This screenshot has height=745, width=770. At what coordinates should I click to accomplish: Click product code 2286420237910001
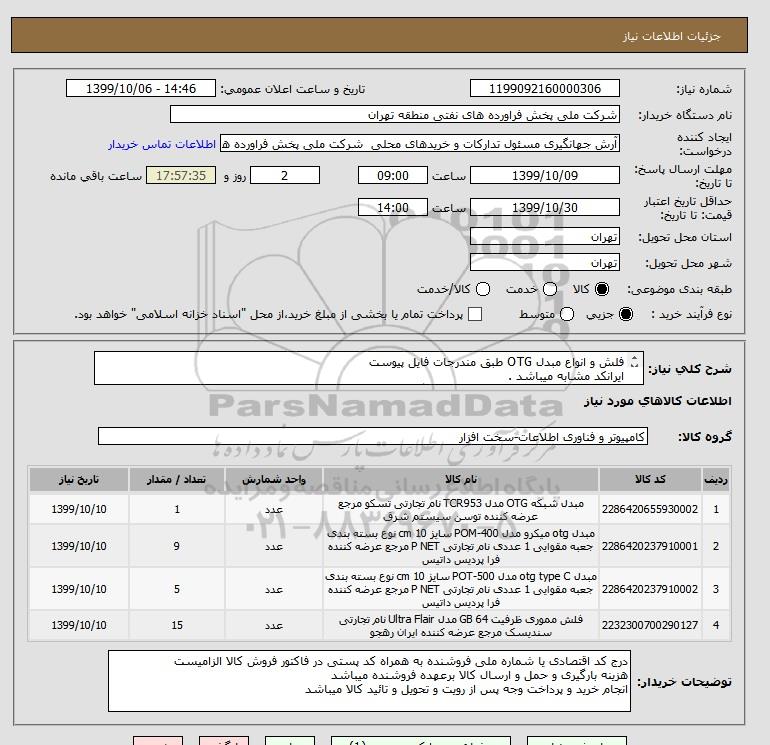650,546
